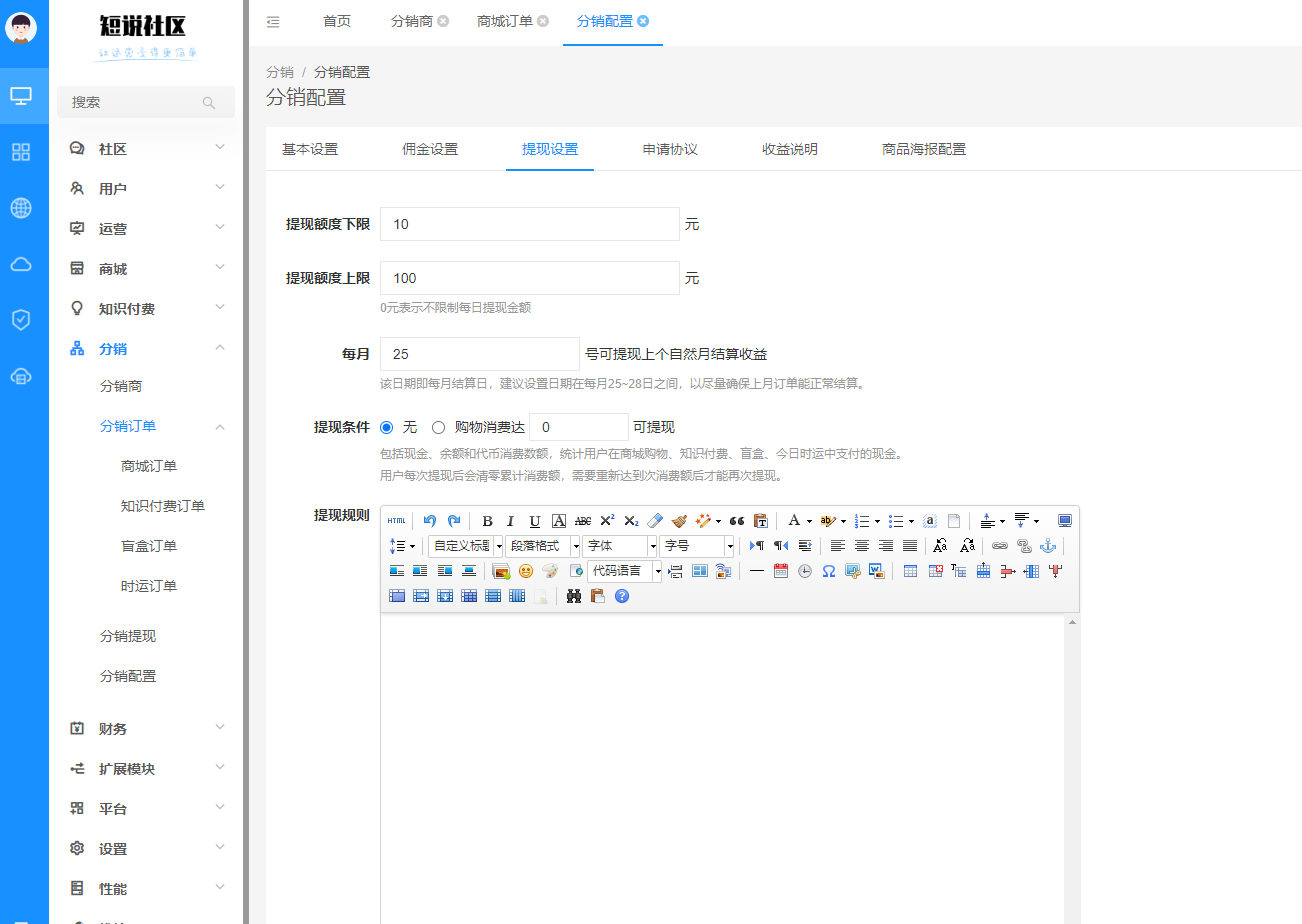Open the globe icon in left rail
Screen dimensions: 1302x924
pyautogui.click(x=21, y=208)
